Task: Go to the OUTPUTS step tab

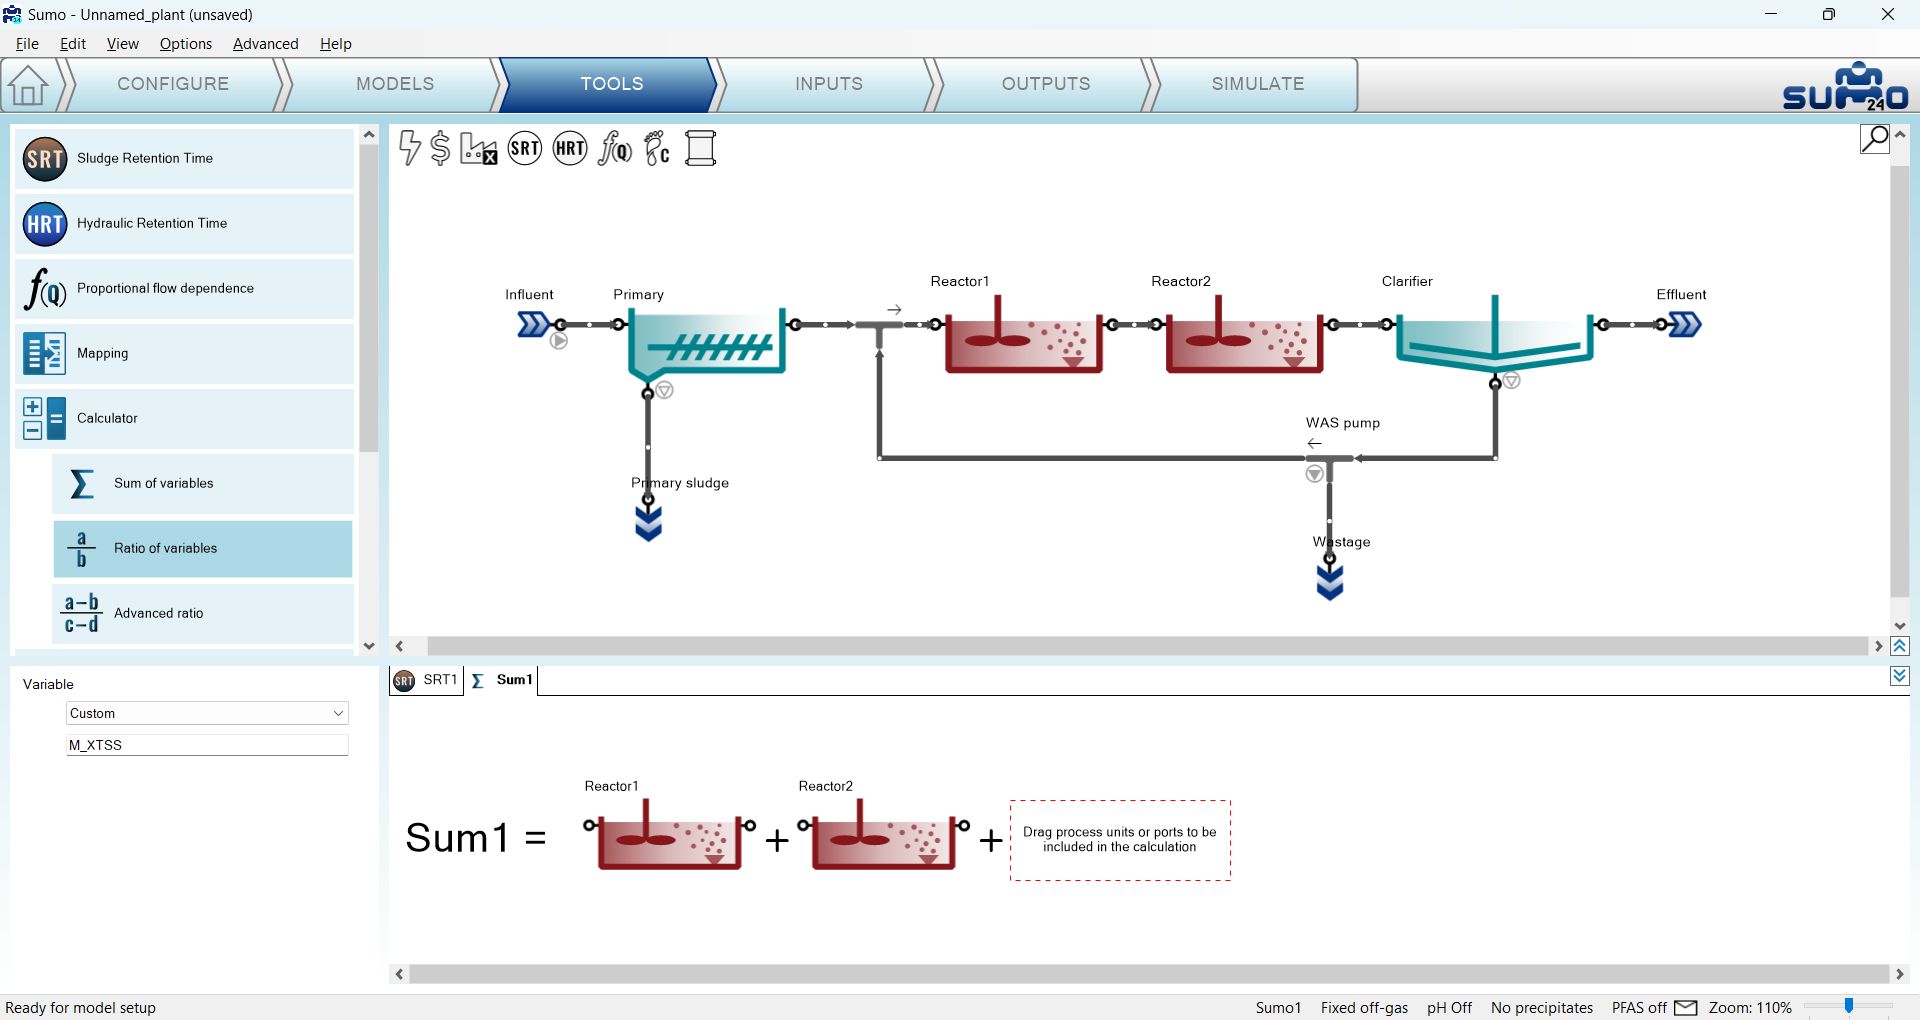Action: (1046, 84)
